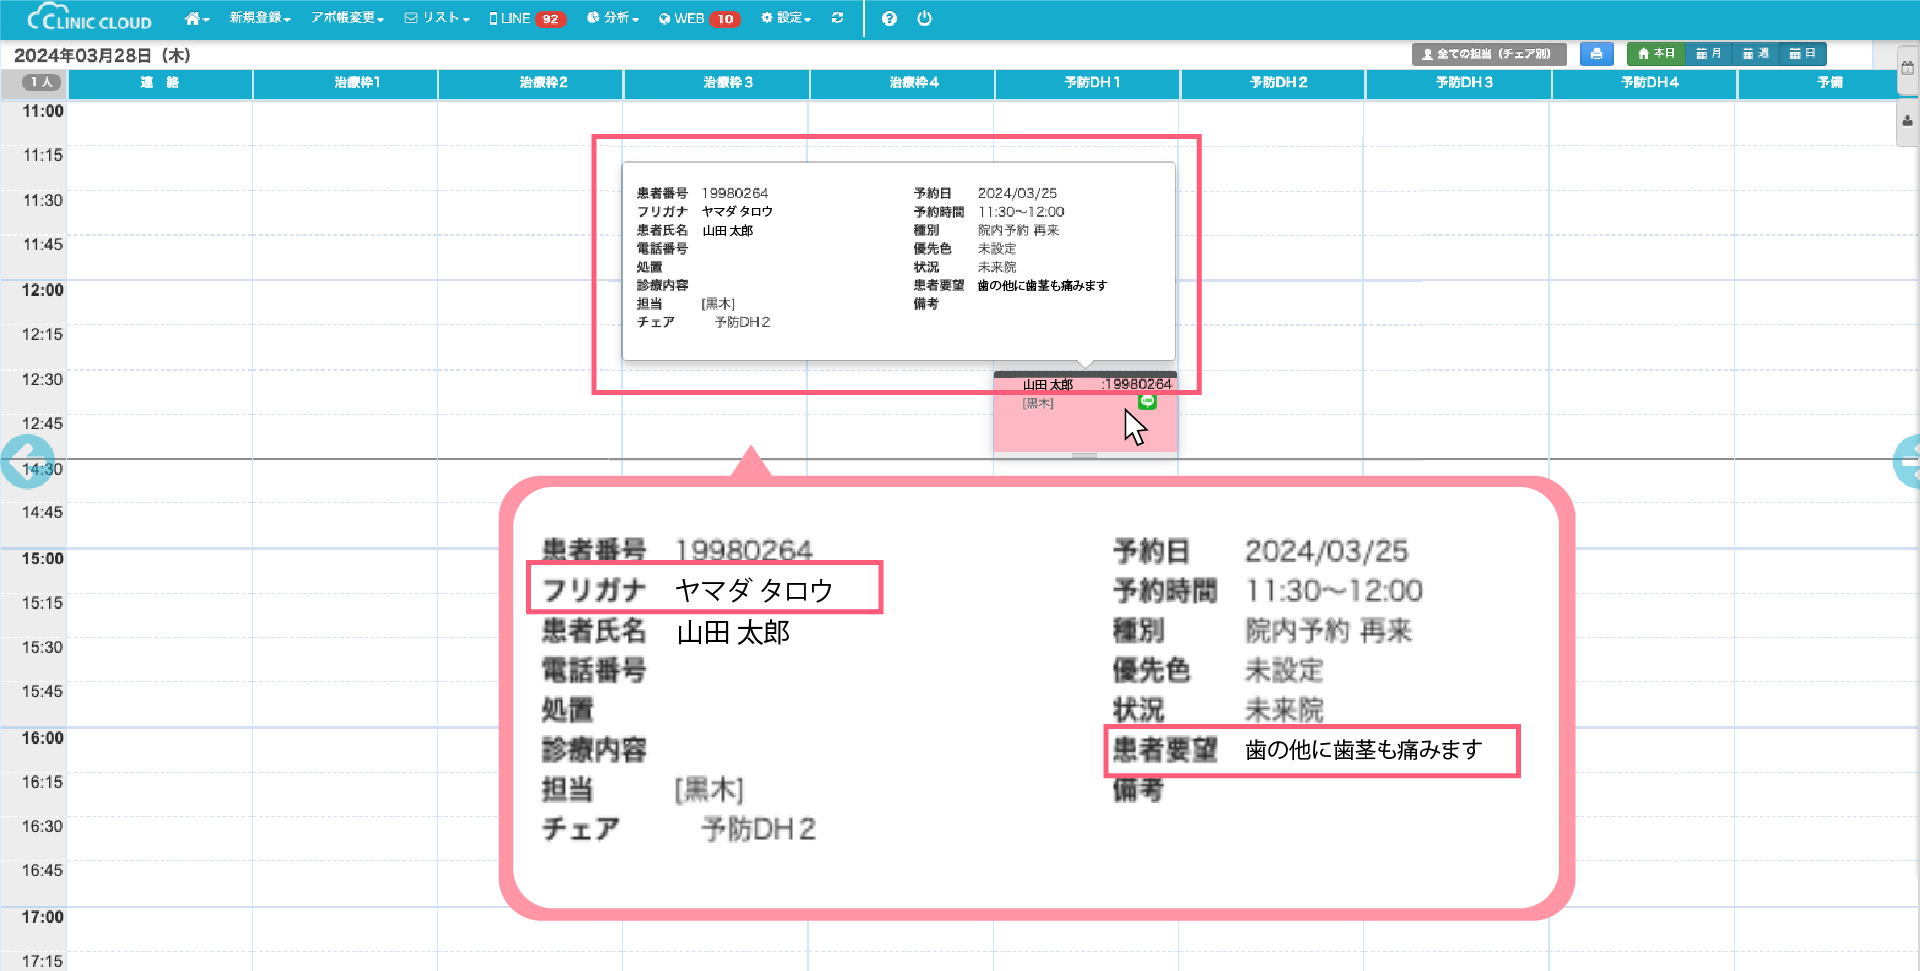Open the calendar side tab icon
1920x971 pixels.
pyautogui.click(x=1908, y=68)
